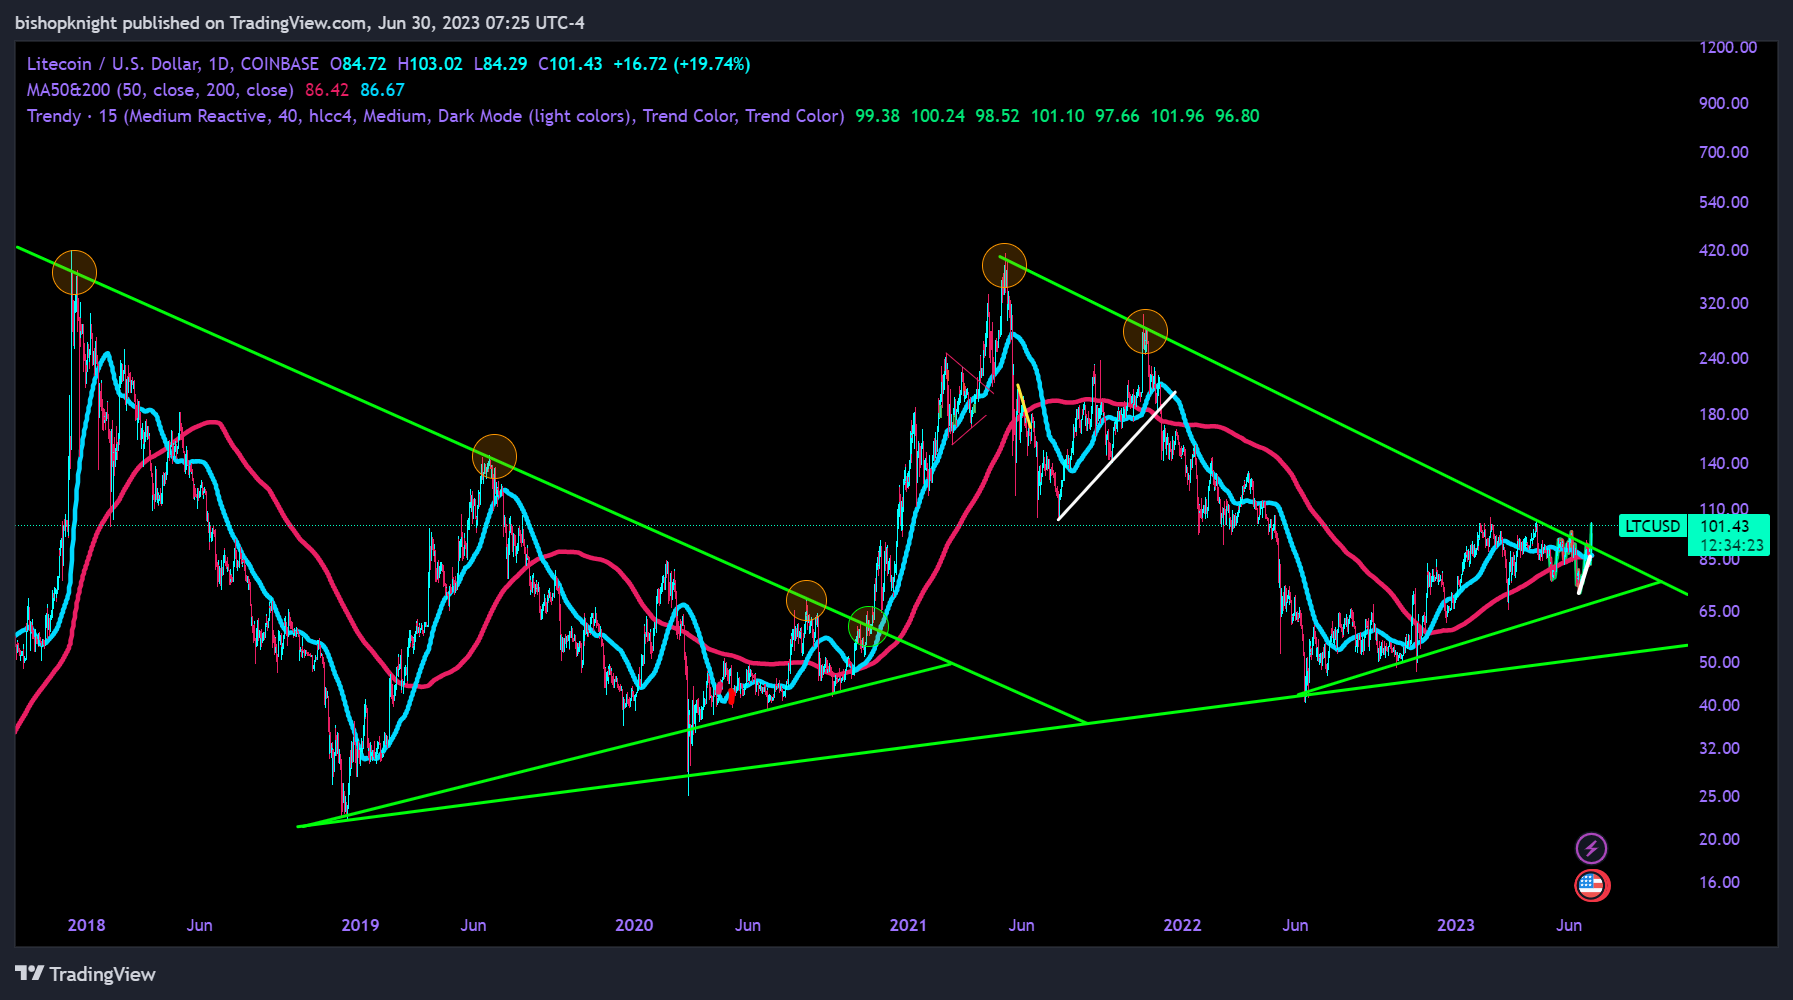Click the 2023 time axis label
The height and width of the screenshot is (1000, 1793).
click(x=1456, y=925)
